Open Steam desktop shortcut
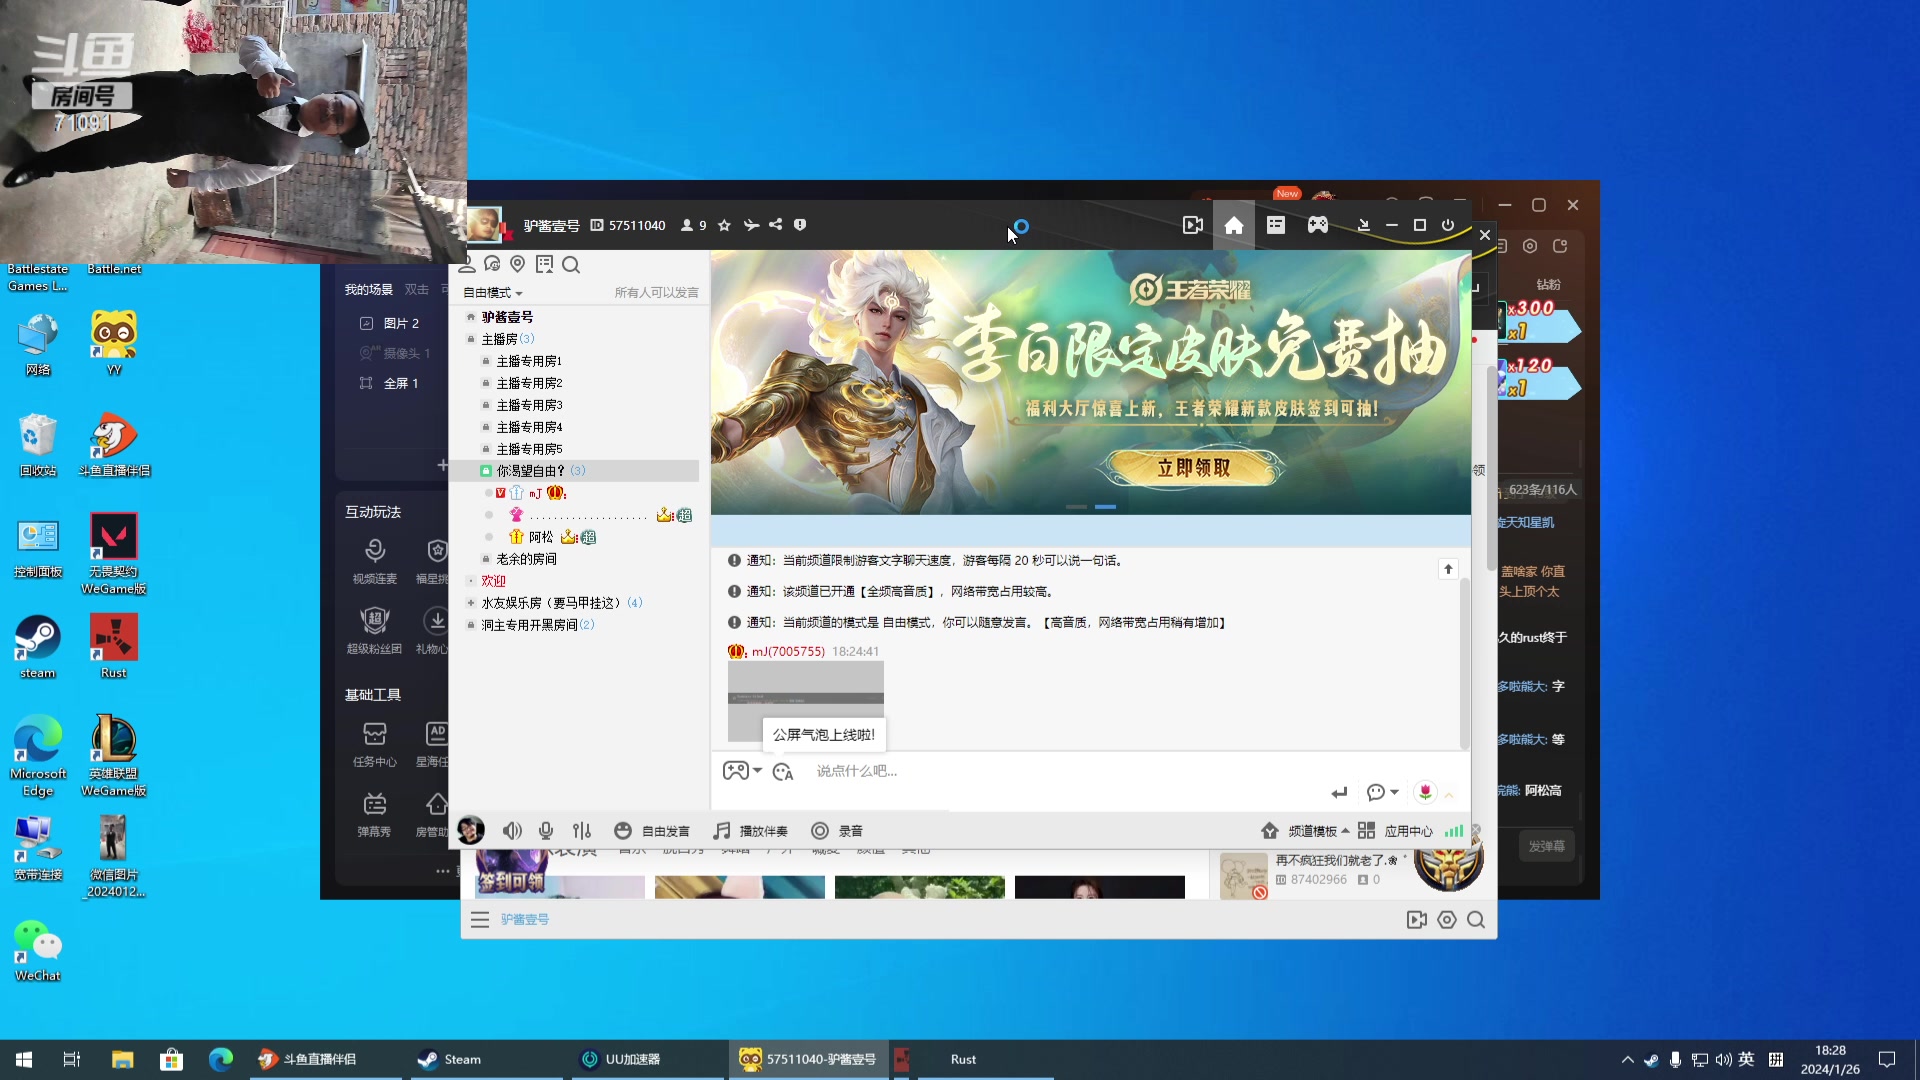 pos(38,647)
